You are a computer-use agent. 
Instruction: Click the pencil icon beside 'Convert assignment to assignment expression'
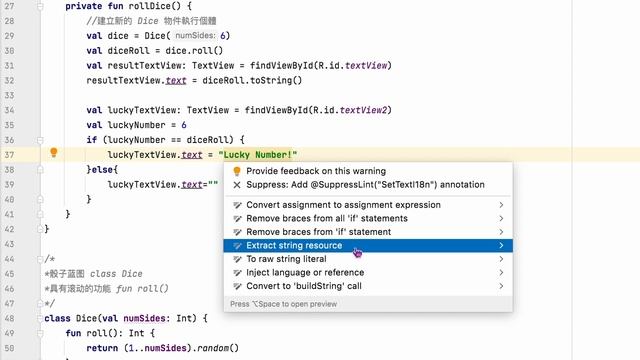tap(237, 205)
